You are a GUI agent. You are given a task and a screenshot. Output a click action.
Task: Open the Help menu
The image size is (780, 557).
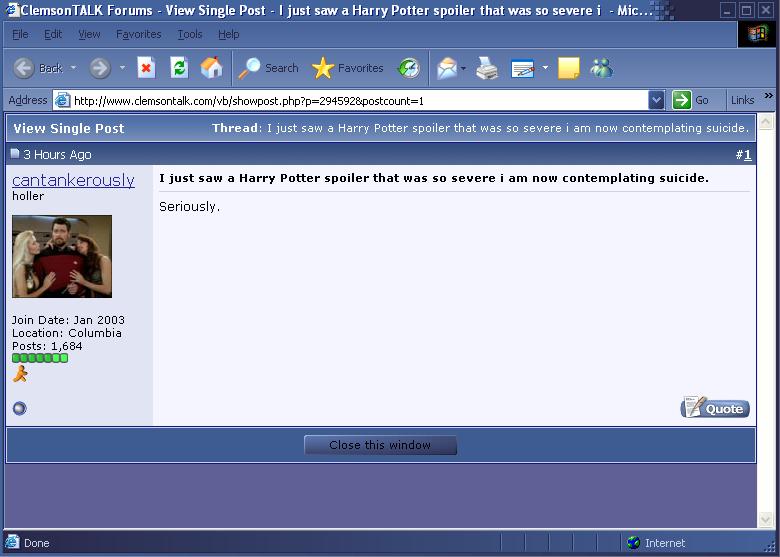click(x=229, y=34)
